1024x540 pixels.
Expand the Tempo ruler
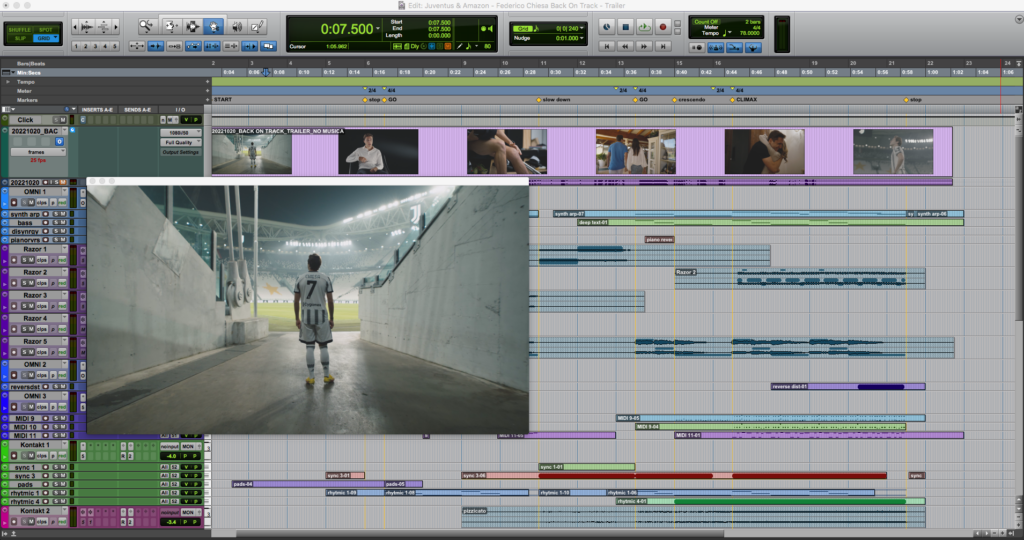[8, 82]
